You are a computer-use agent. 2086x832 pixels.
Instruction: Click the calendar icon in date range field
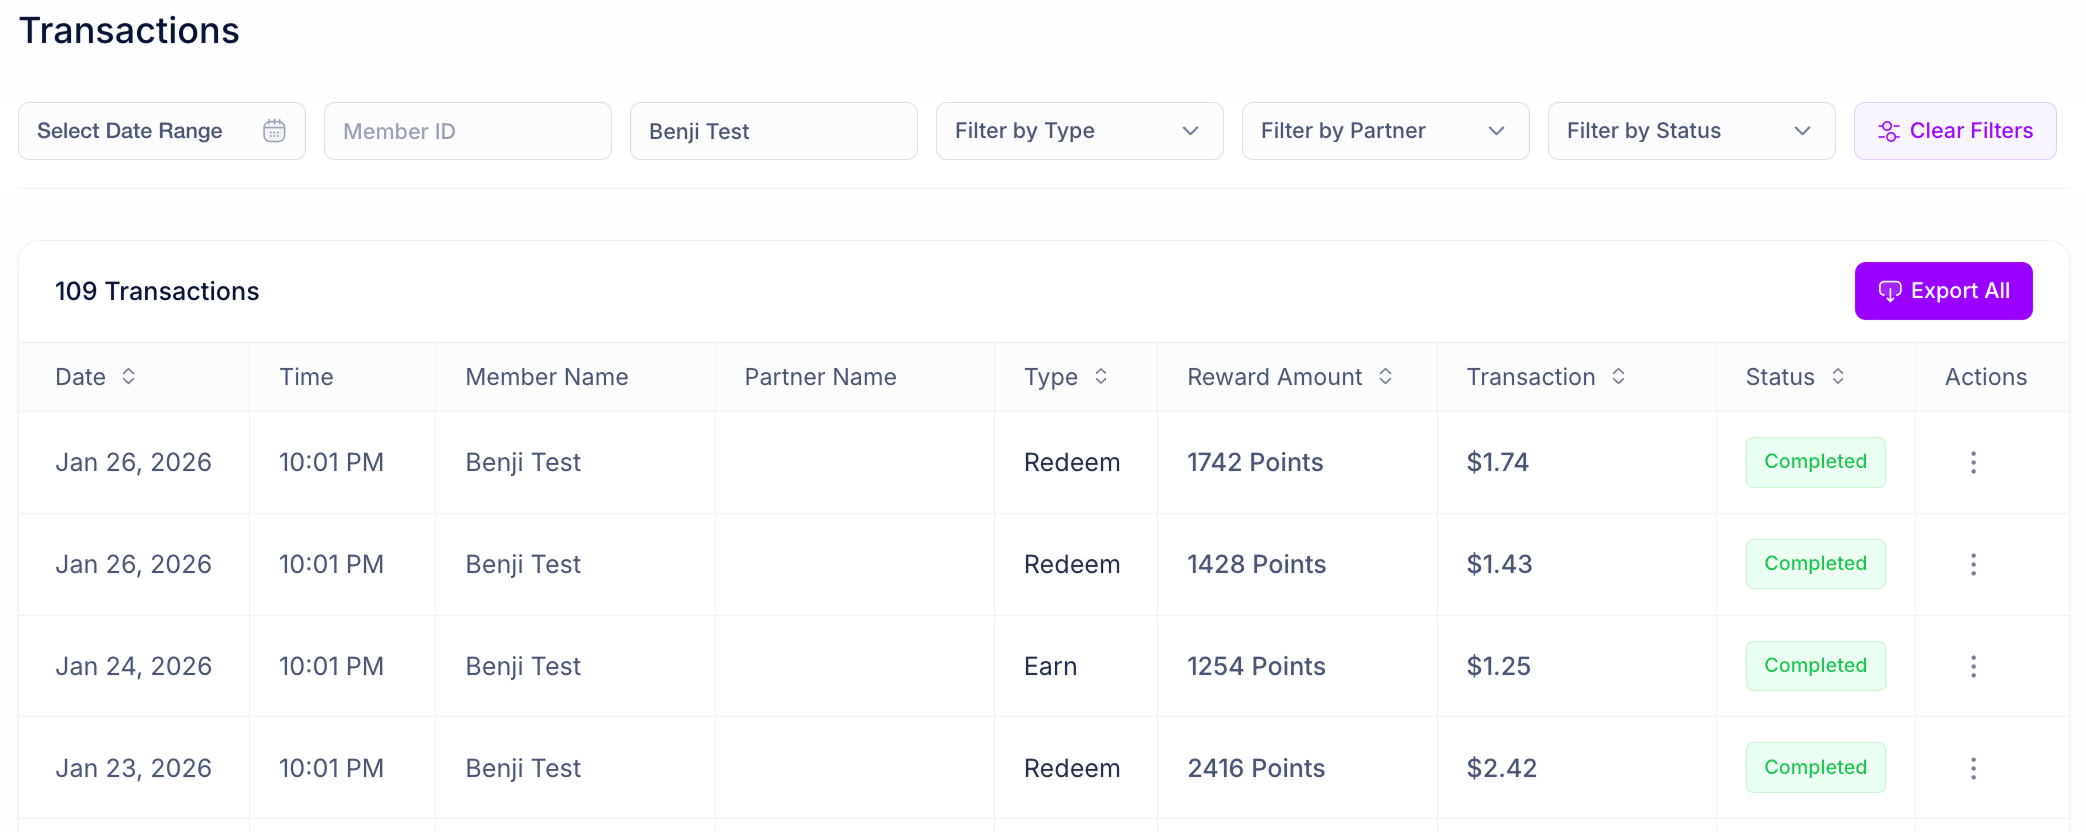[x=274, y=131]
